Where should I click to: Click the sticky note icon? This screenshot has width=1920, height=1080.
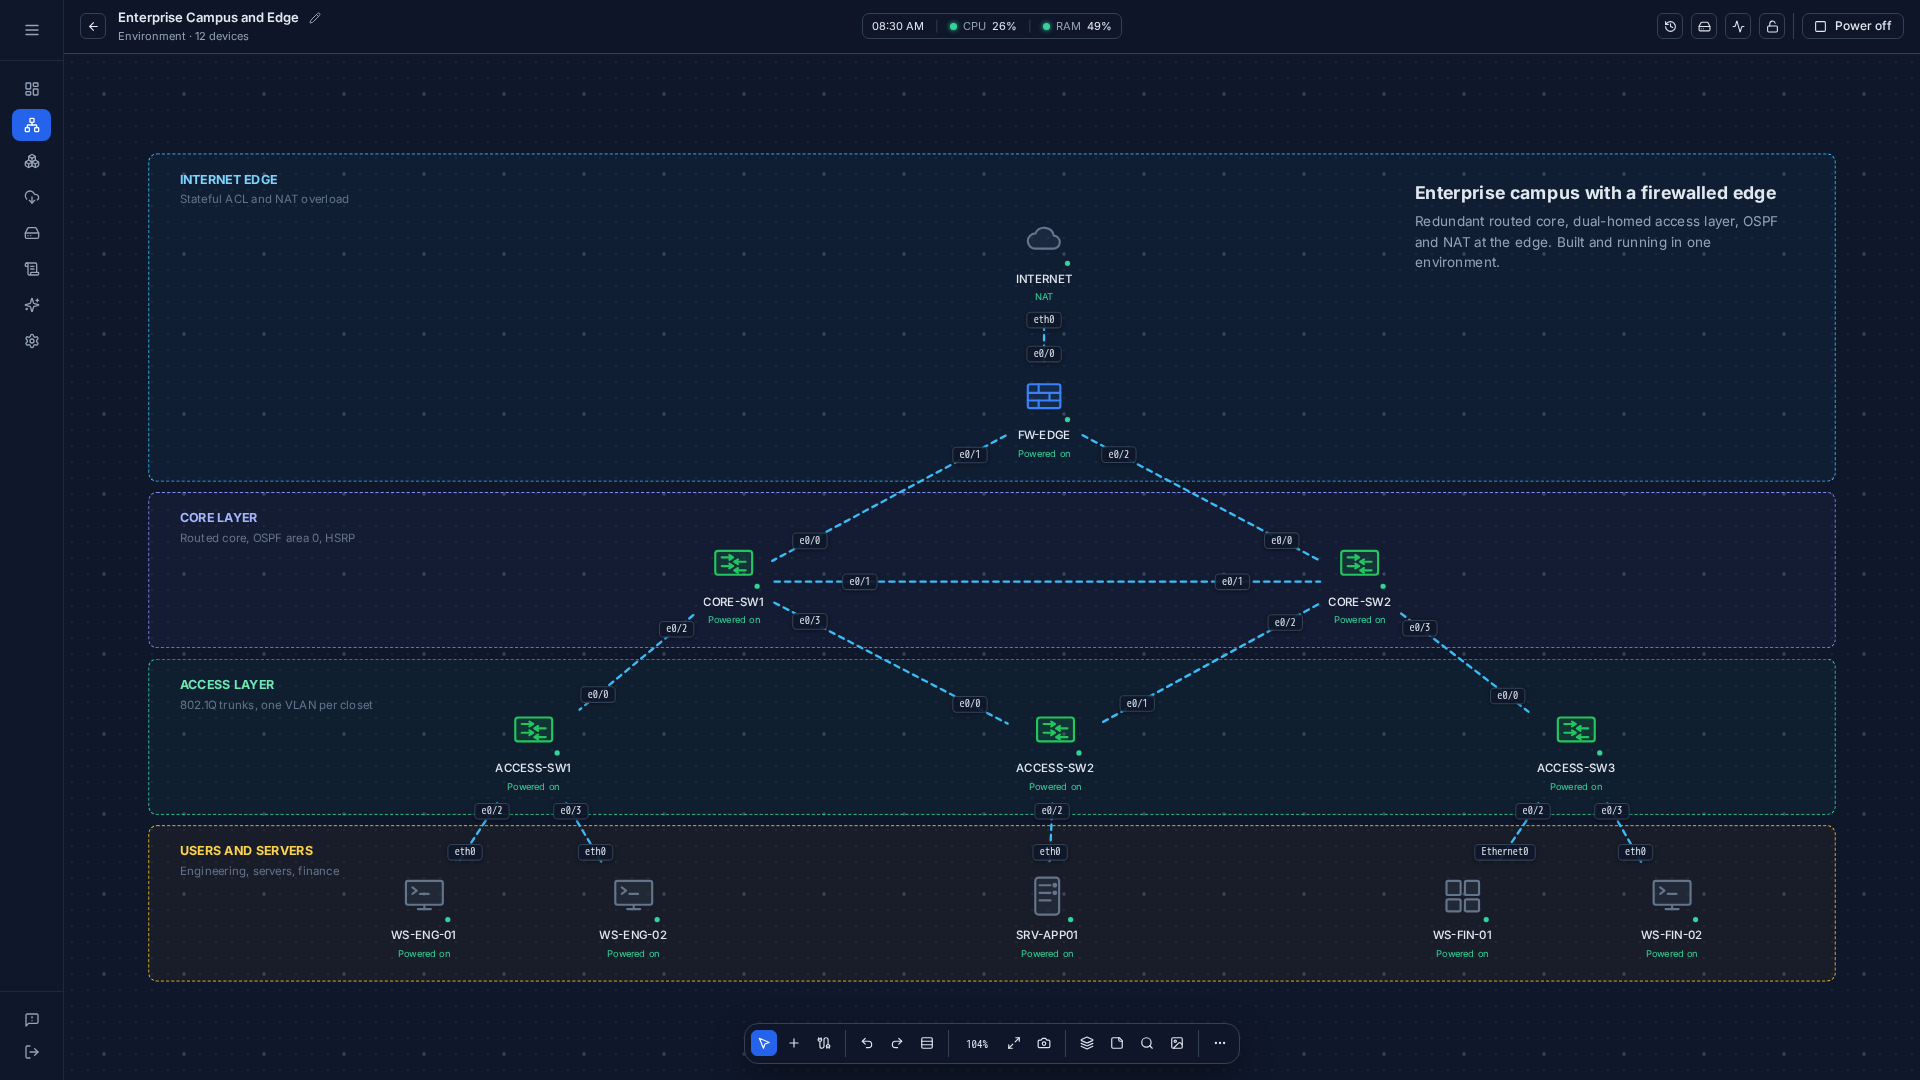(1117, 1043)
